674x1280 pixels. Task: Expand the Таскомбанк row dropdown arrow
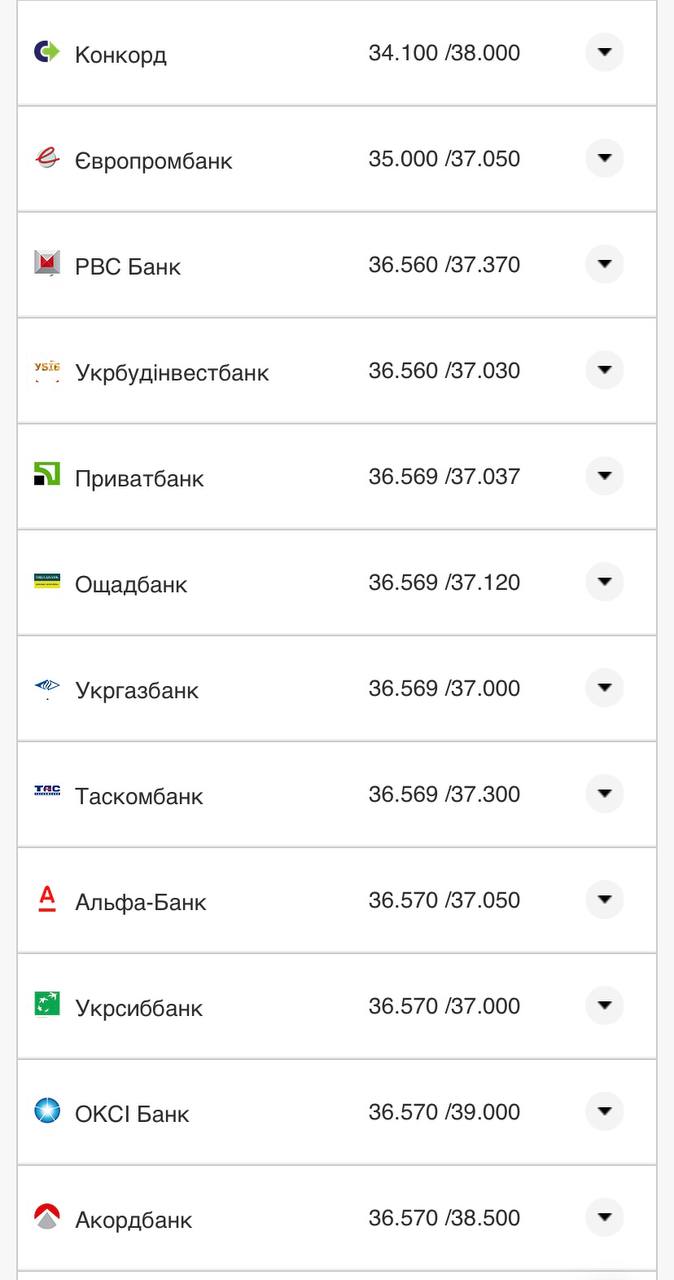pyautogui.click(x=604, y=794)
